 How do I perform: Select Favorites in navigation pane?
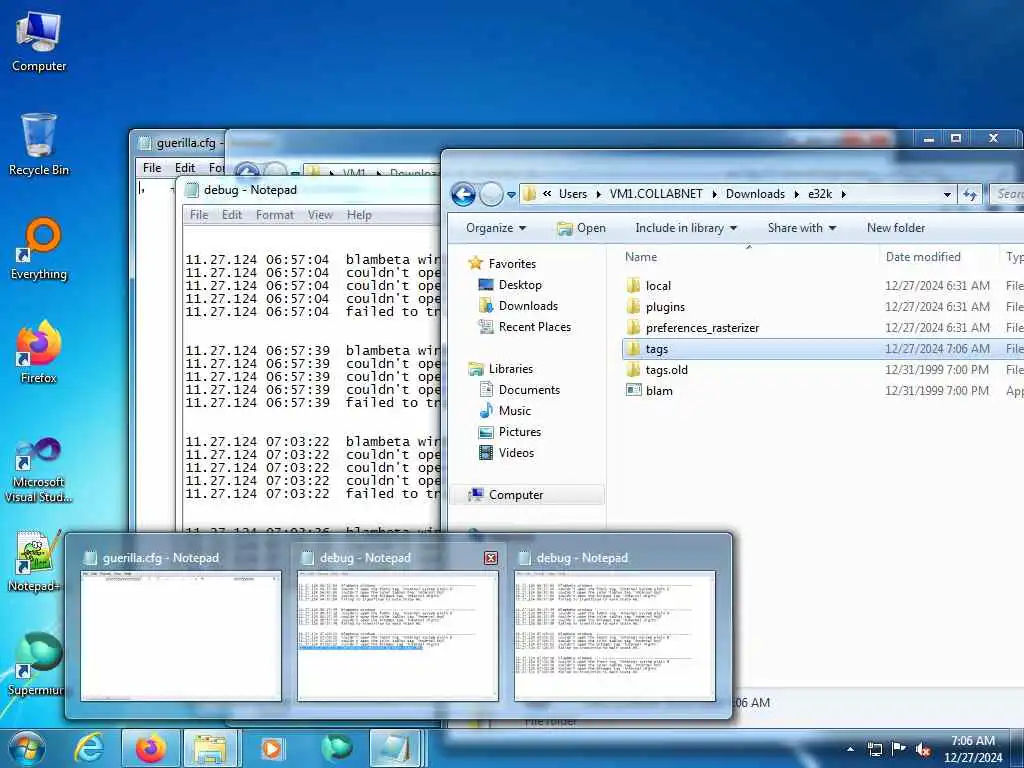[x=512, y=264]
